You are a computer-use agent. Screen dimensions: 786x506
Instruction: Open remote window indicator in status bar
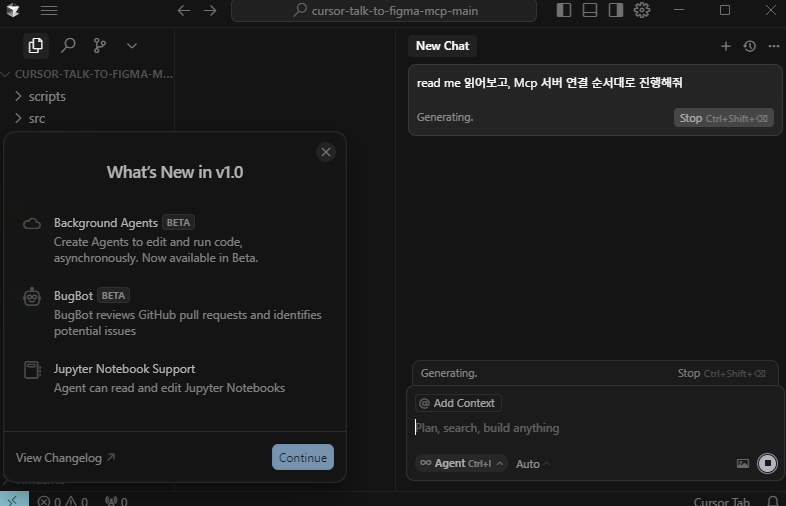pos(14,499)
